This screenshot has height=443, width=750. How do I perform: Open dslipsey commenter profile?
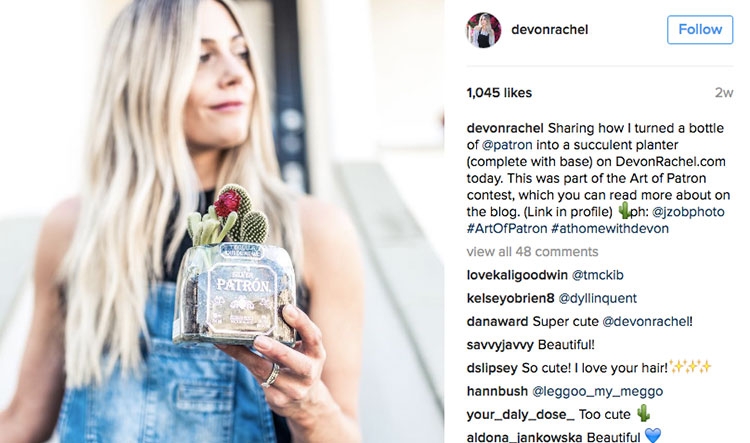tap(492, 368)
